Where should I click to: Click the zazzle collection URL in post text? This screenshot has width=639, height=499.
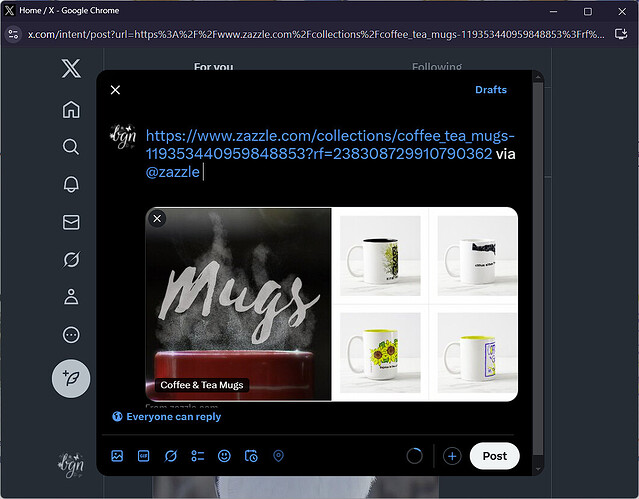click(x=330, y=145)
